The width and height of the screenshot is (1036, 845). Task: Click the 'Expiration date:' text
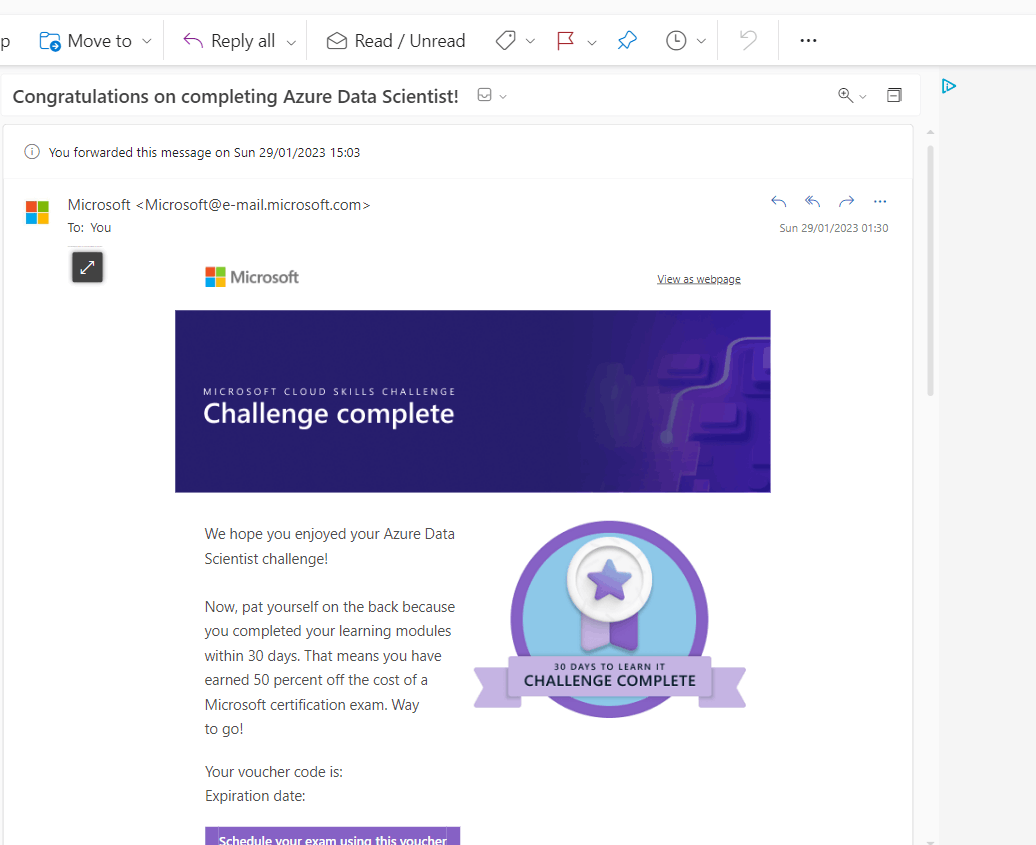coord(255,796)
